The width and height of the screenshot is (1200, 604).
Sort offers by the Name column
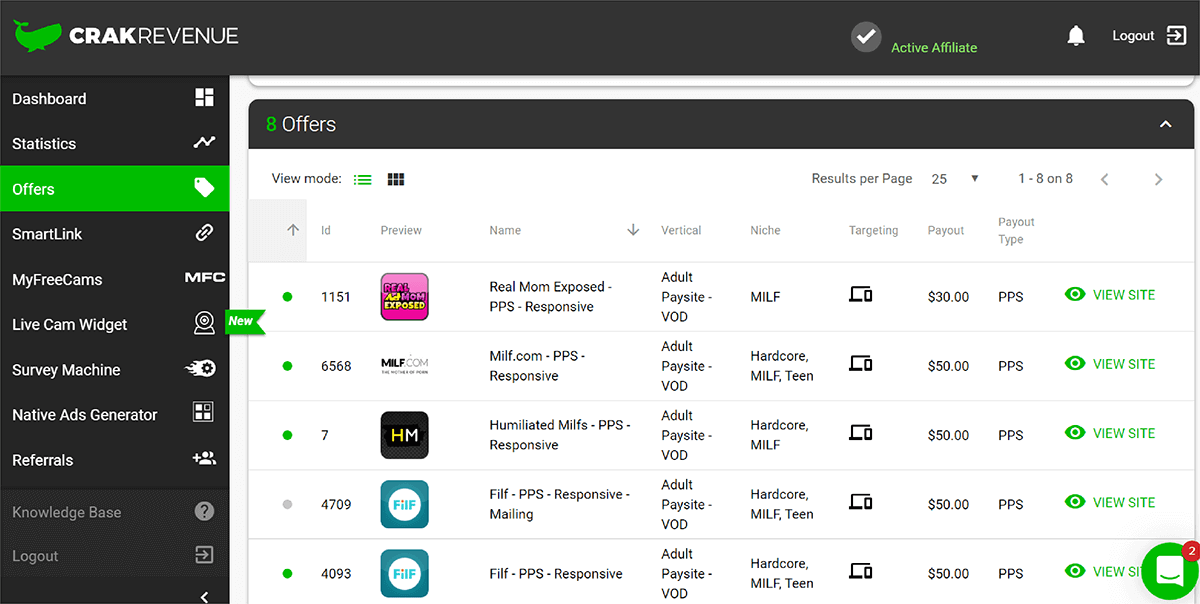tap(505, 230)
